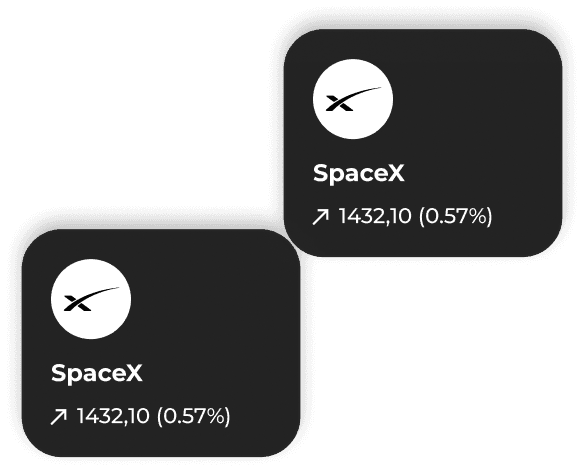The image size is (582, 469).
Task: Click the upward trend arrow in lower-left card
Action: [x=58, y=416]
